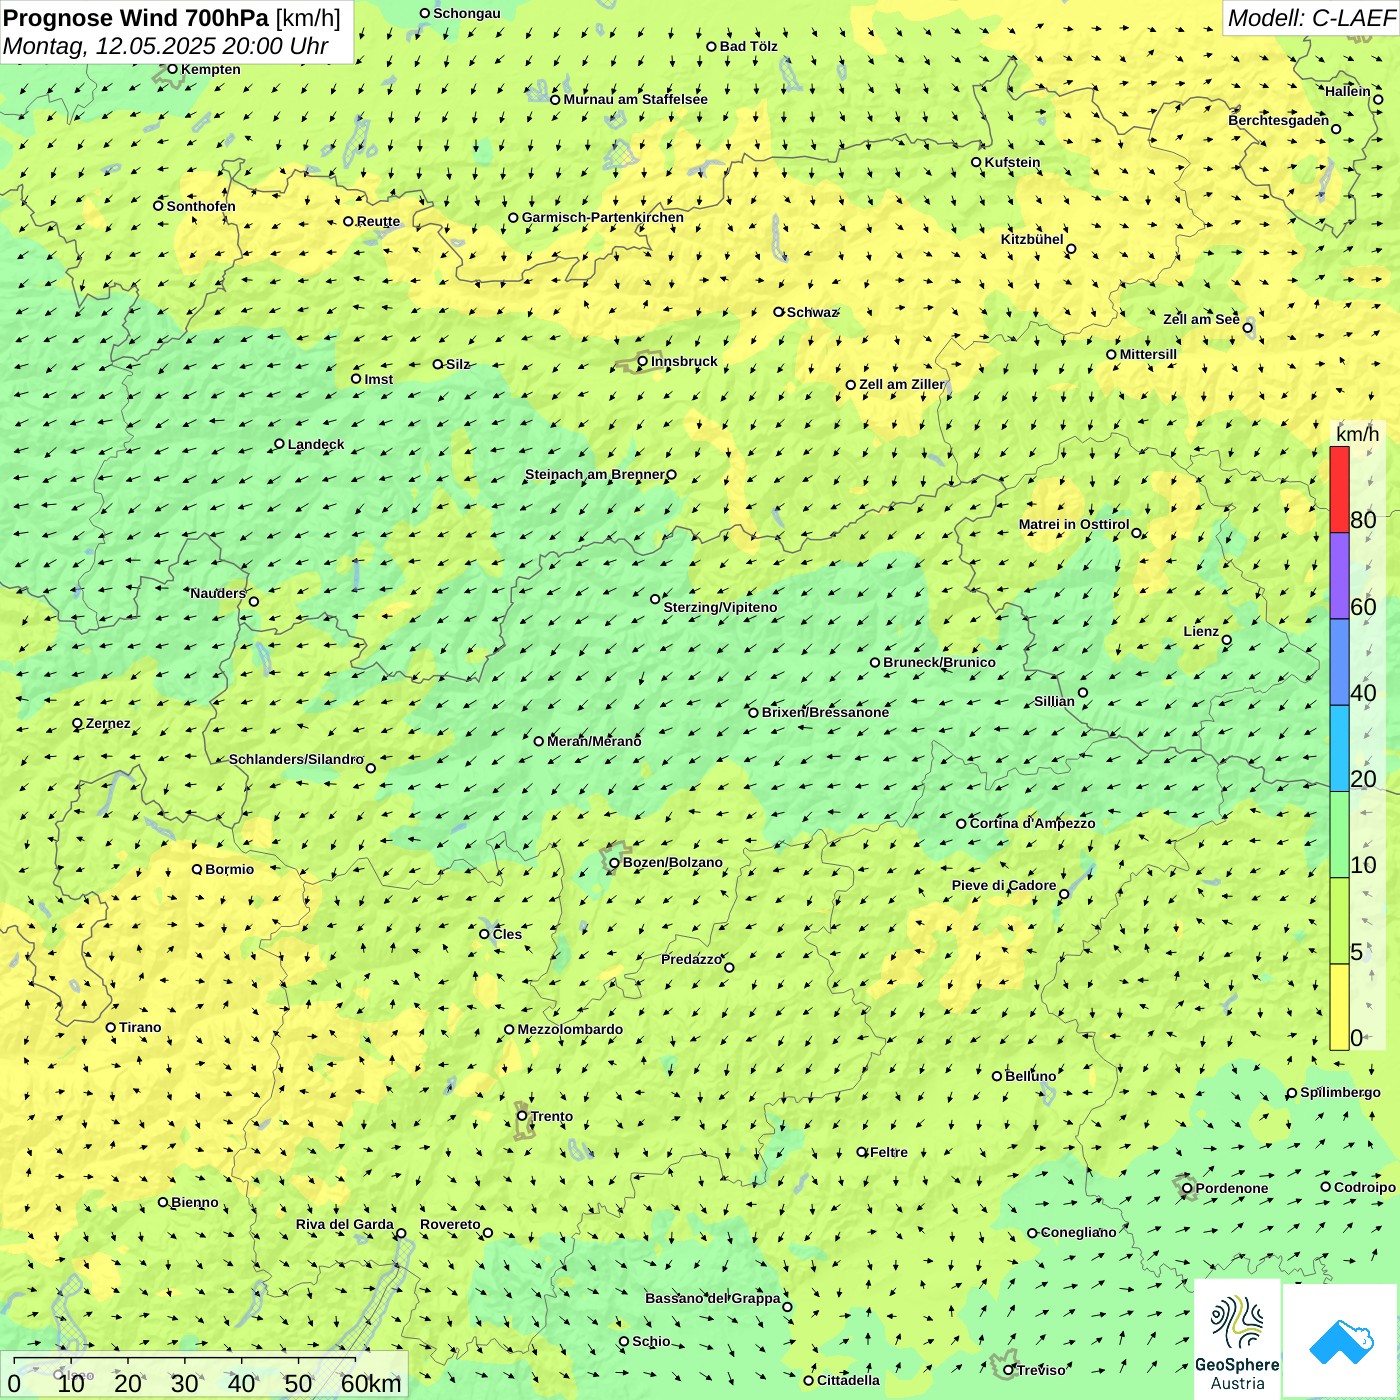
Task: Select the Bozen/Bolzano city label
Action: coord(672,863)
